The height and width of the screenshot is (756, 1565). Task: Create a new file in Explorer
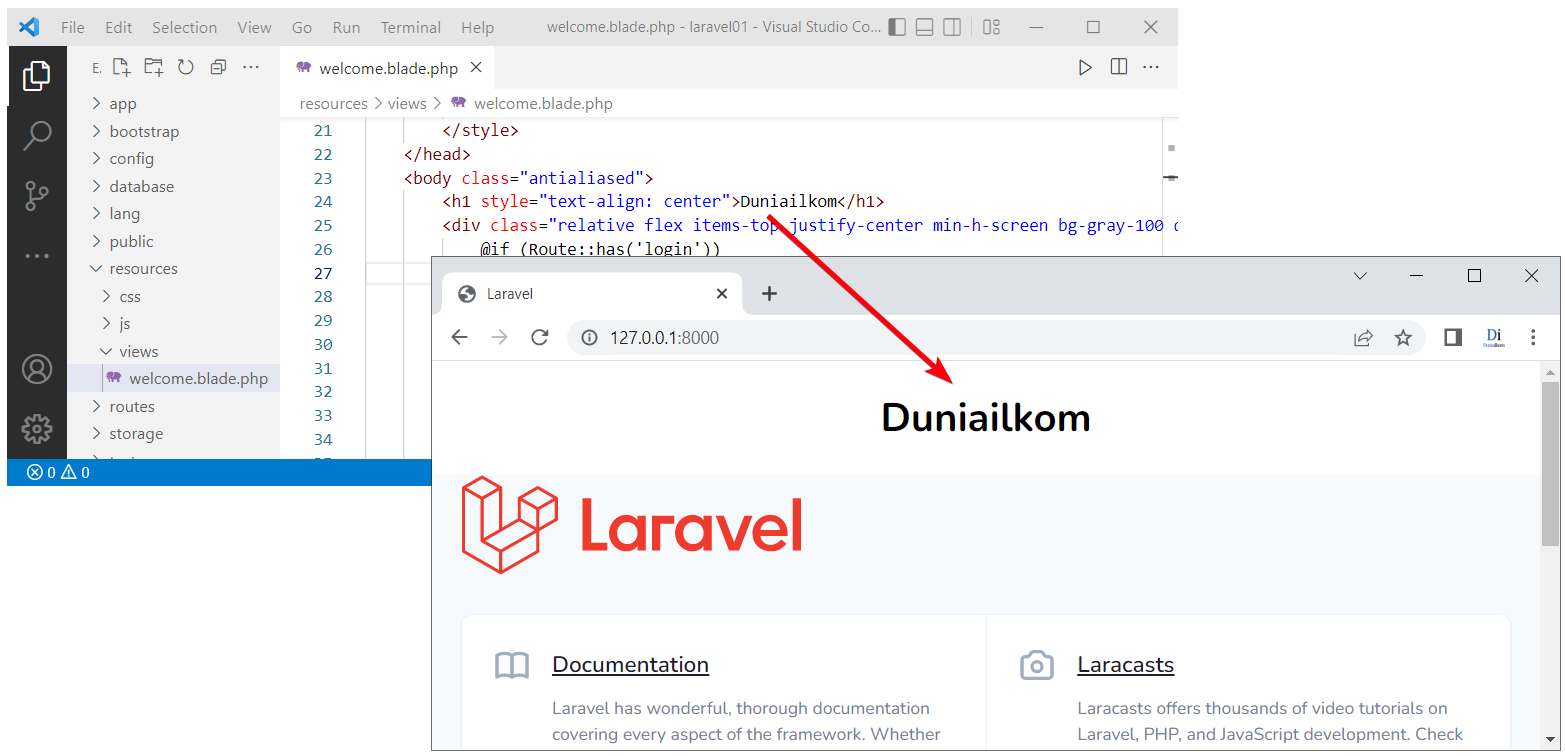[x=121, y=67]
